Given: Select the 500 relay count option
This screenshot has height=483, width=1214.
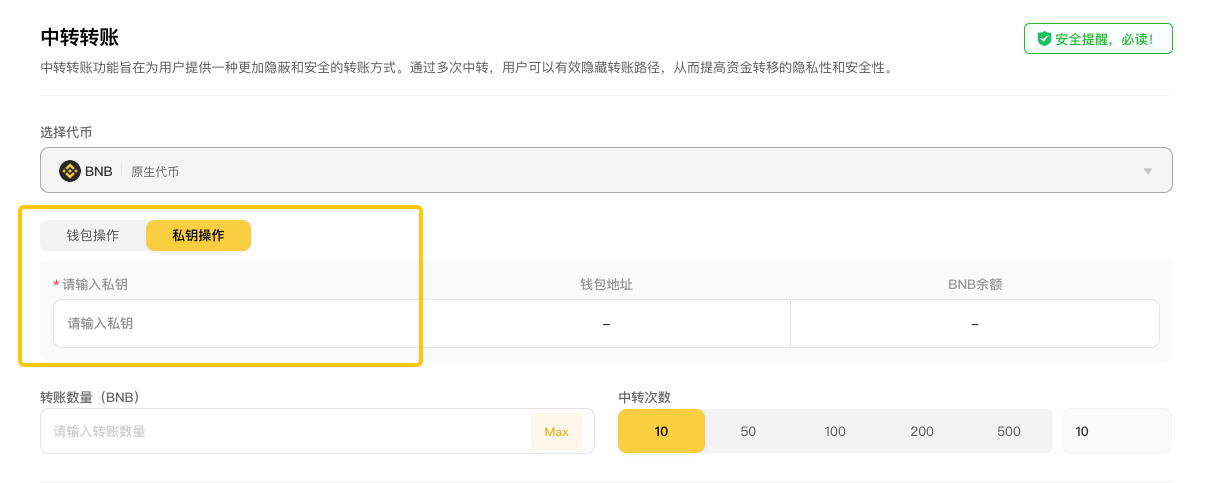Looking at the screenshot, I should tap(1009, 432).
